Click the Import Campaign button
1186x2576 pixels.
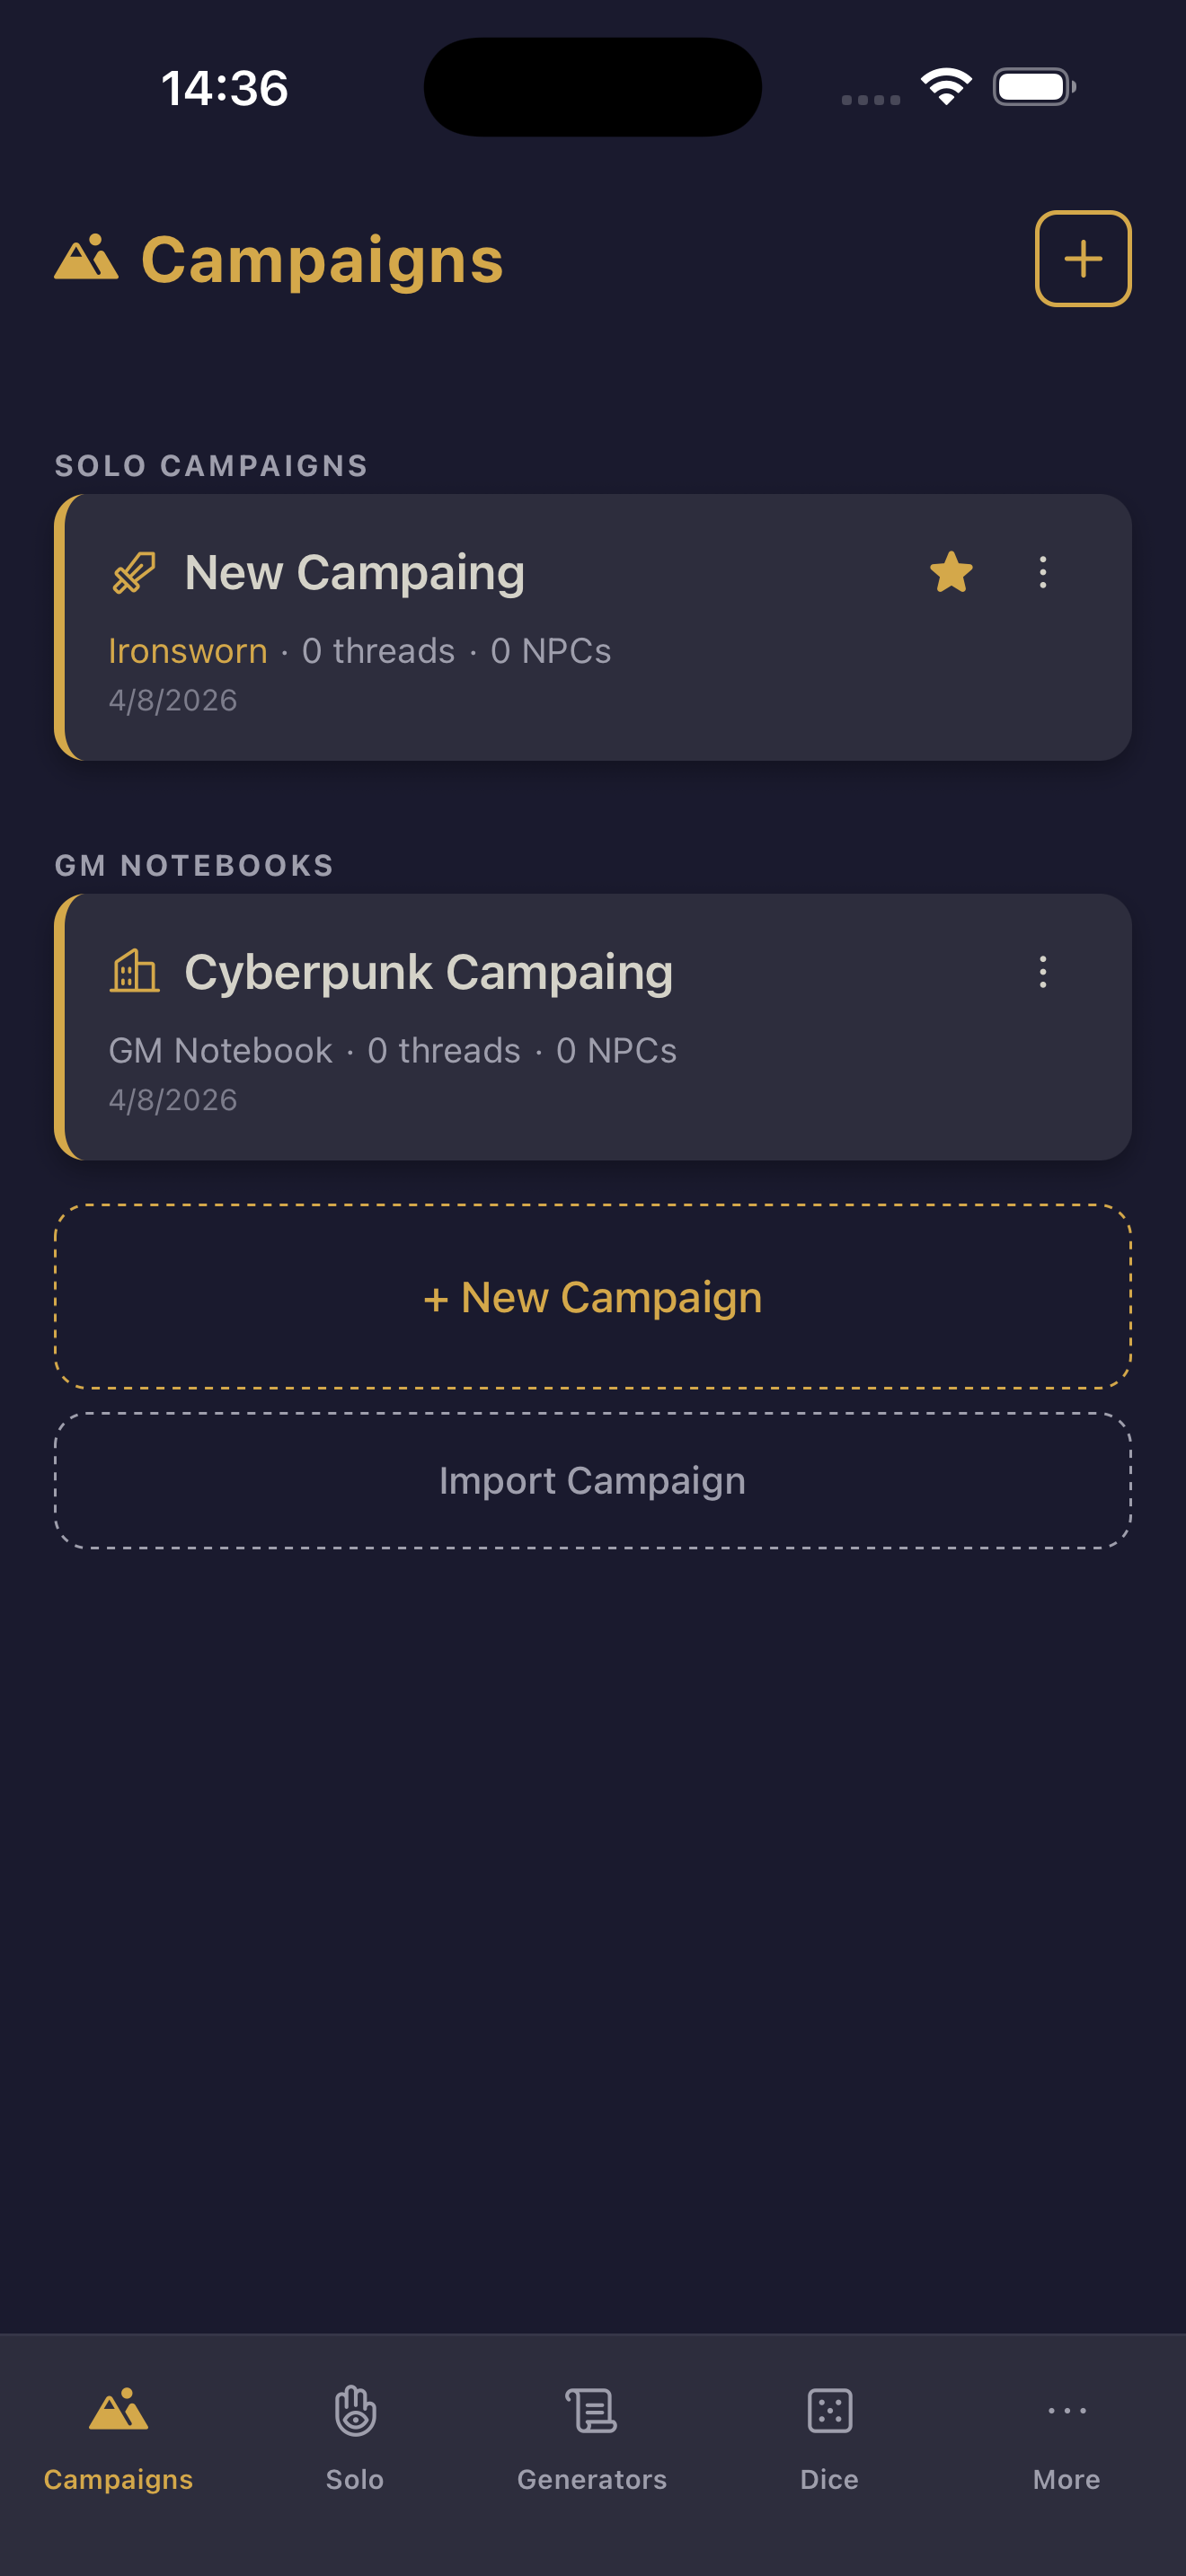tap(593, 1481)
